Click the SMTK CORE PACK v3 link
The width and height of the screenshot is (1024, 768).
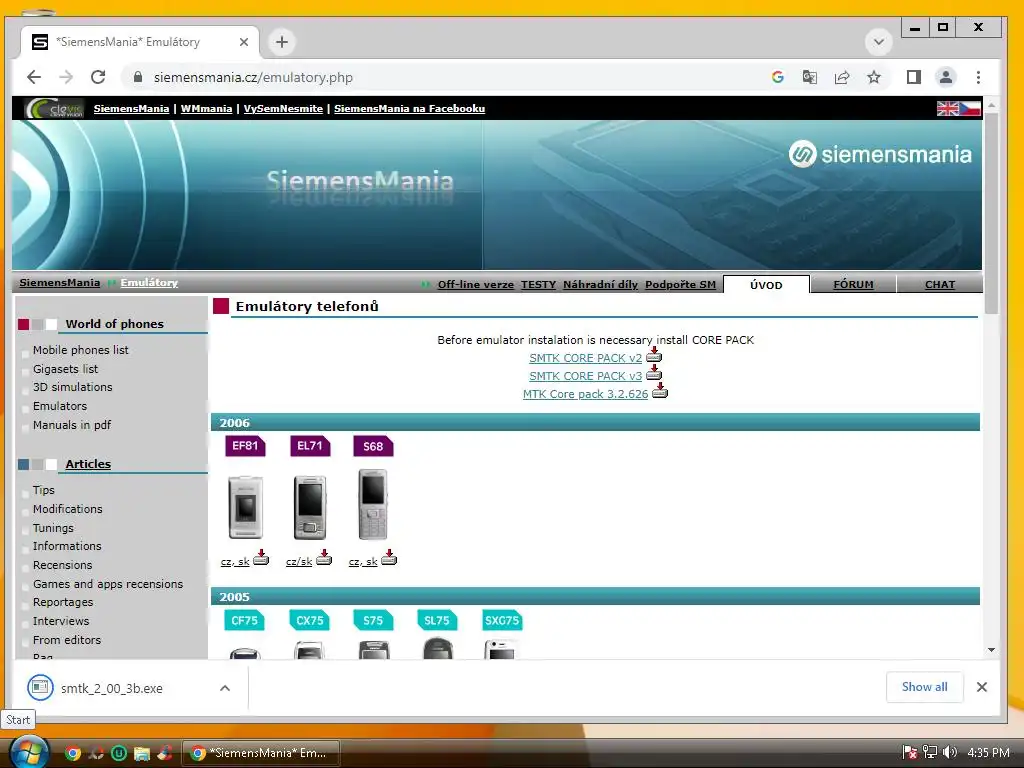point(585,376)
